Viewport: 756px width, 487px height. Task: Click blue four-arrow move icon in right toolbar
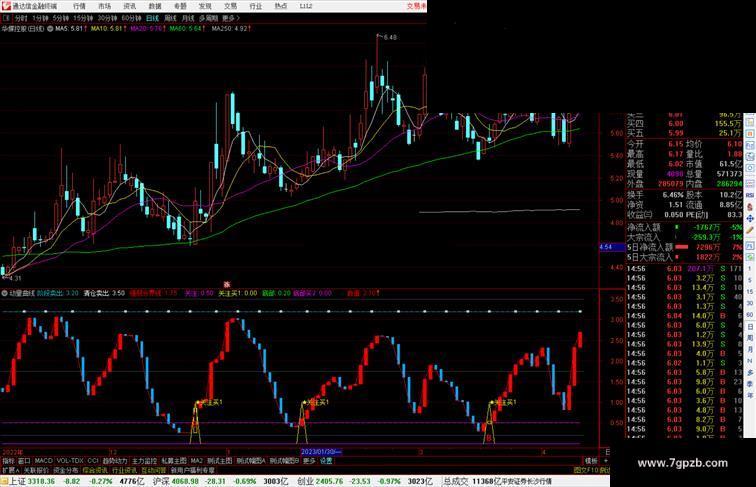750,218
